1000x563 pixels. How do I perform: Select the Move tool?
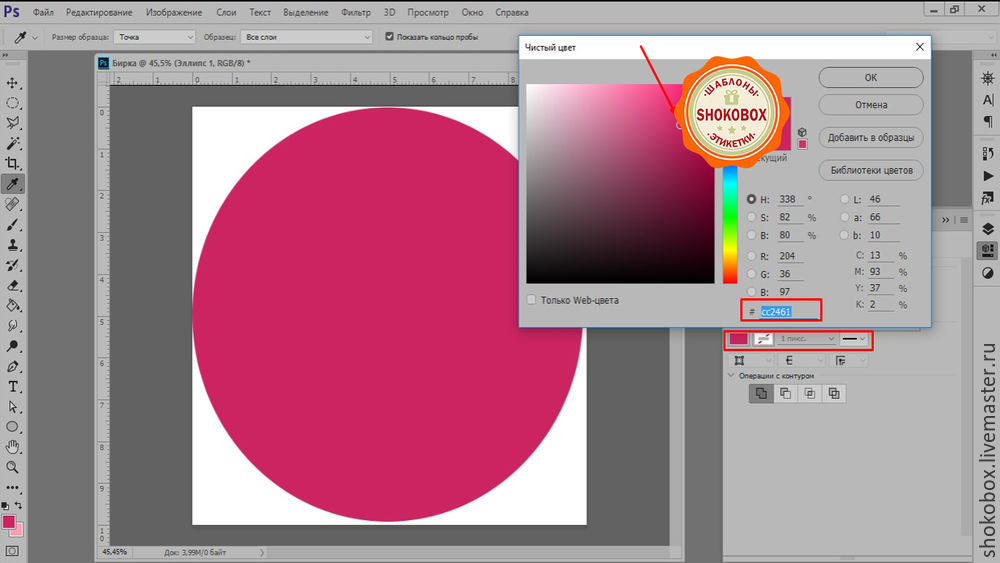click(x=14, y=82)
